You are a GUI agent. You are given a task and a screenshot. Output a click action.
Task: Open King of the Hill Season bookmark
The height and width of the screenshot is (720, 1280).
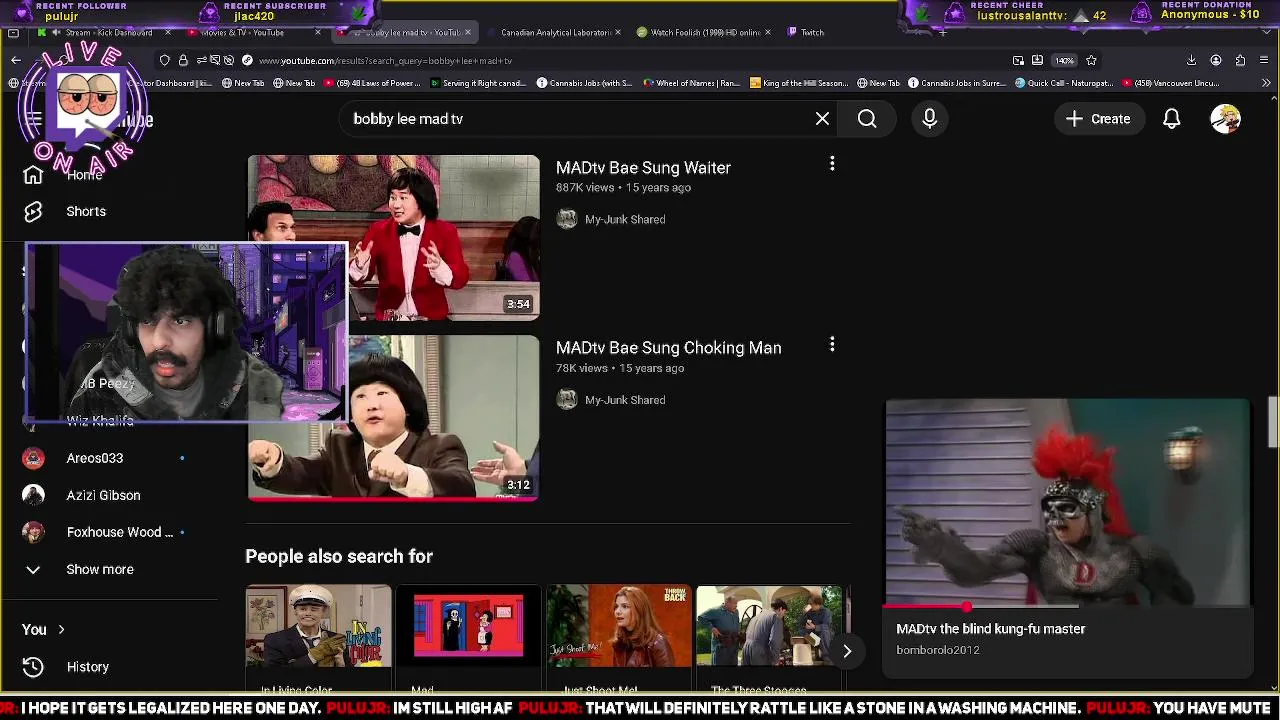797,83
